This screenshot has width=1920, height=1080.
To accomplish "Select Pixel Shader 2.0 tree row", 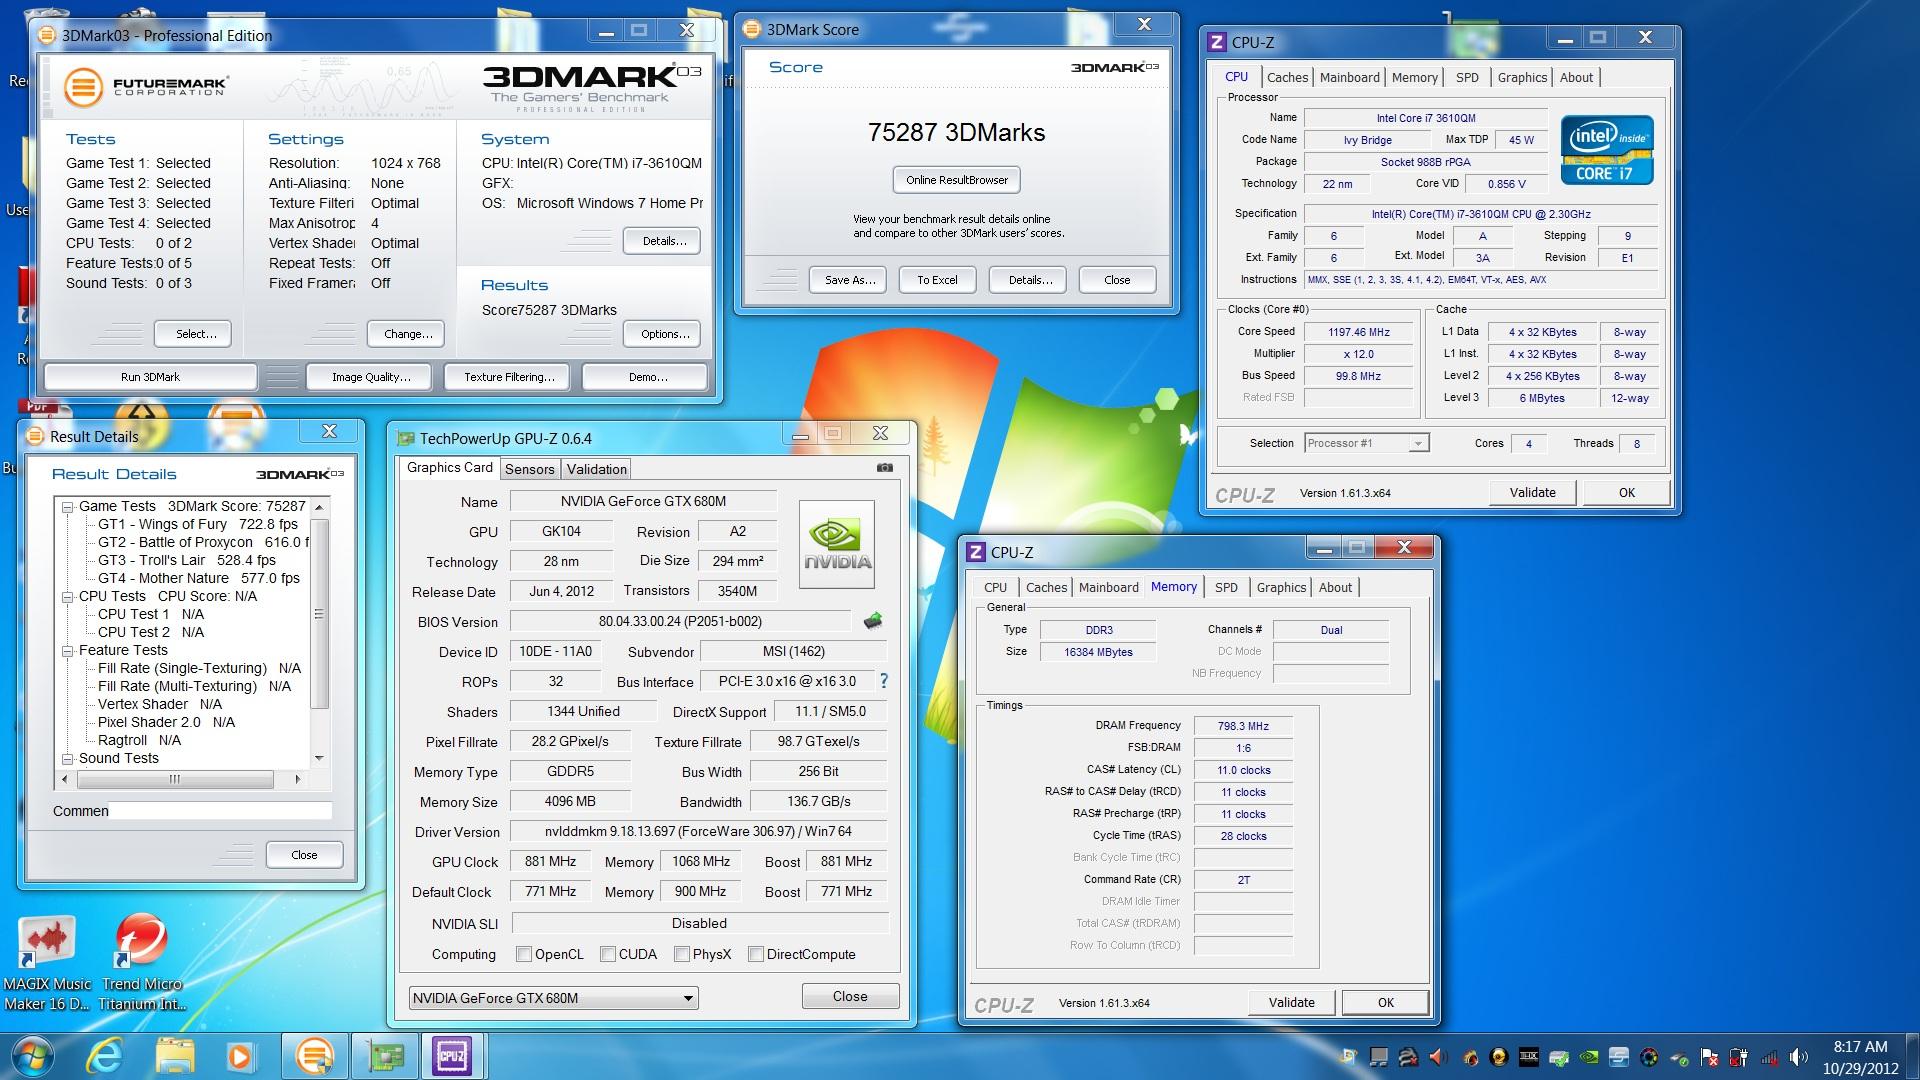I will (x=166, y=722).
